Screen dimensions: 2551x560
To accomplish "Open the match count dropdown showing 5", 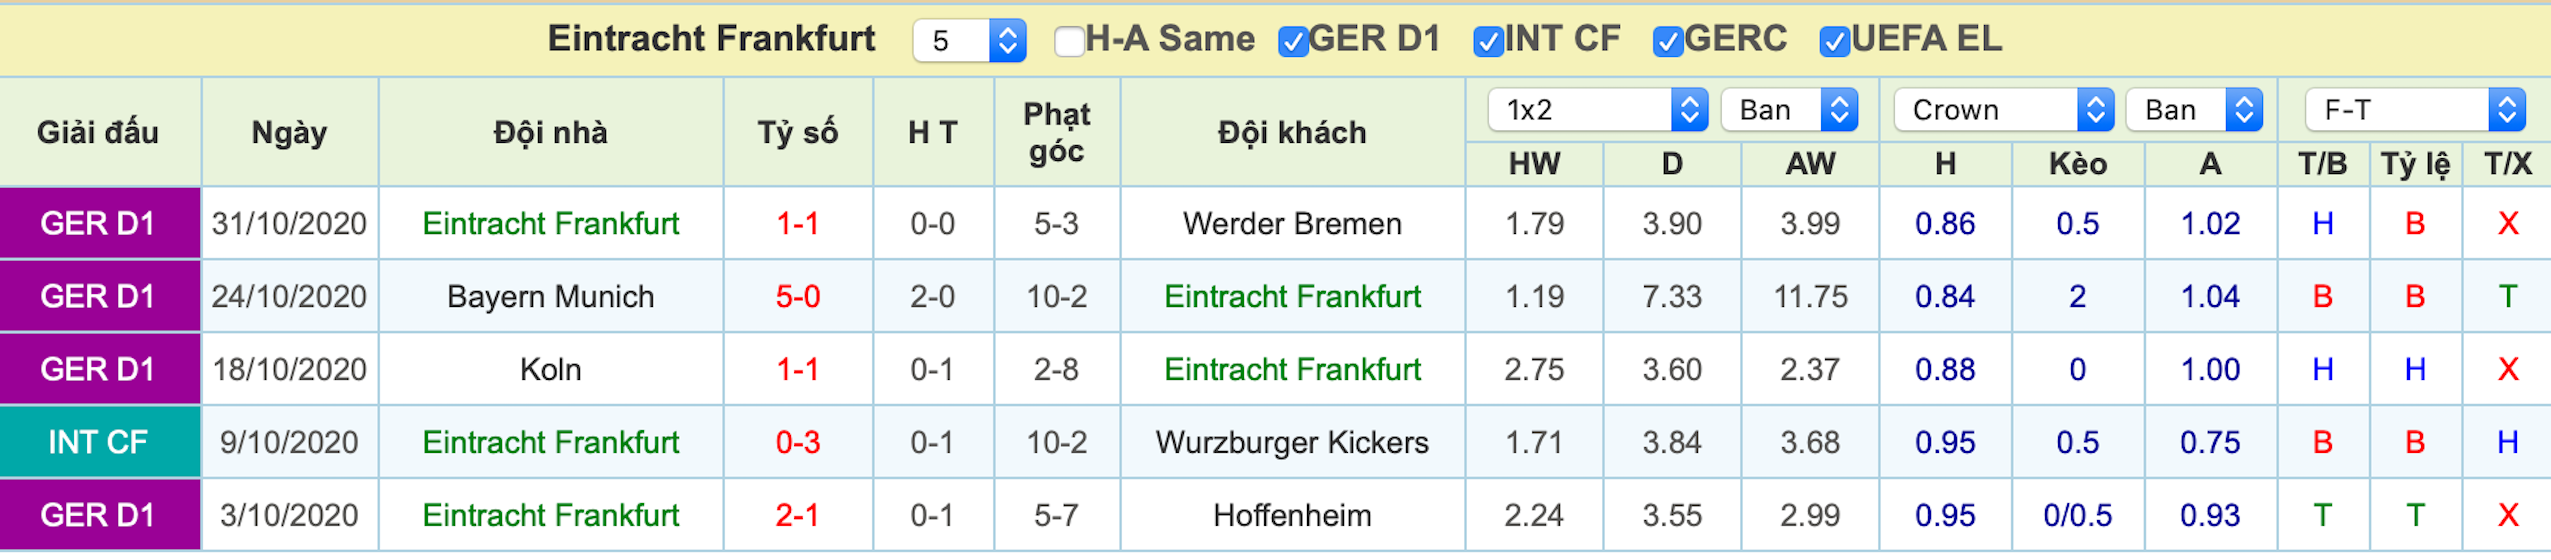I will click(969, 41).
